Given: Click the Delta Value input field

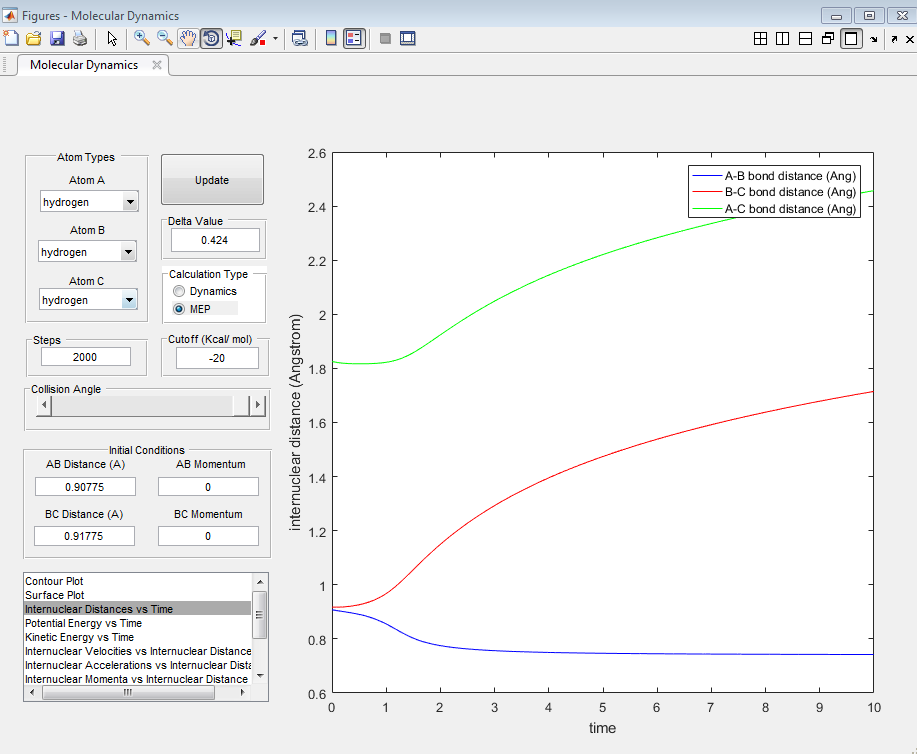Looking at the screenshot, I should pyautogui.click(x=214, y=240).
